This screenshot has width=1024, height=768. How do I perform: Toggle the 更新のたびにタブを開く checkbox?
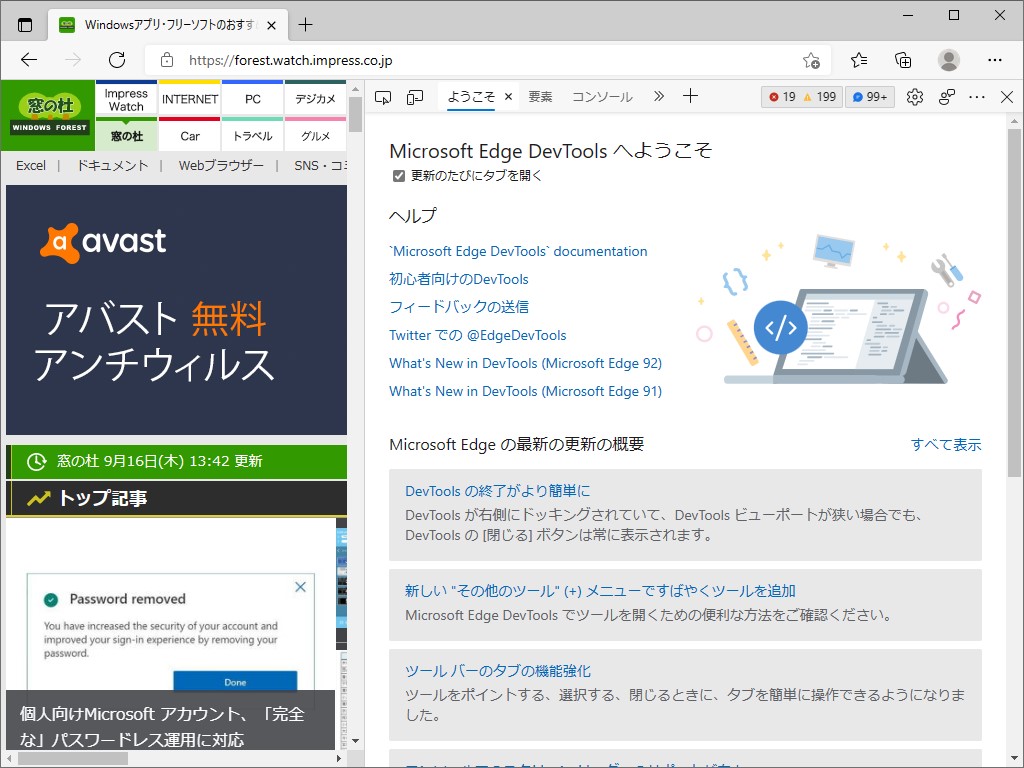(399, 175)
